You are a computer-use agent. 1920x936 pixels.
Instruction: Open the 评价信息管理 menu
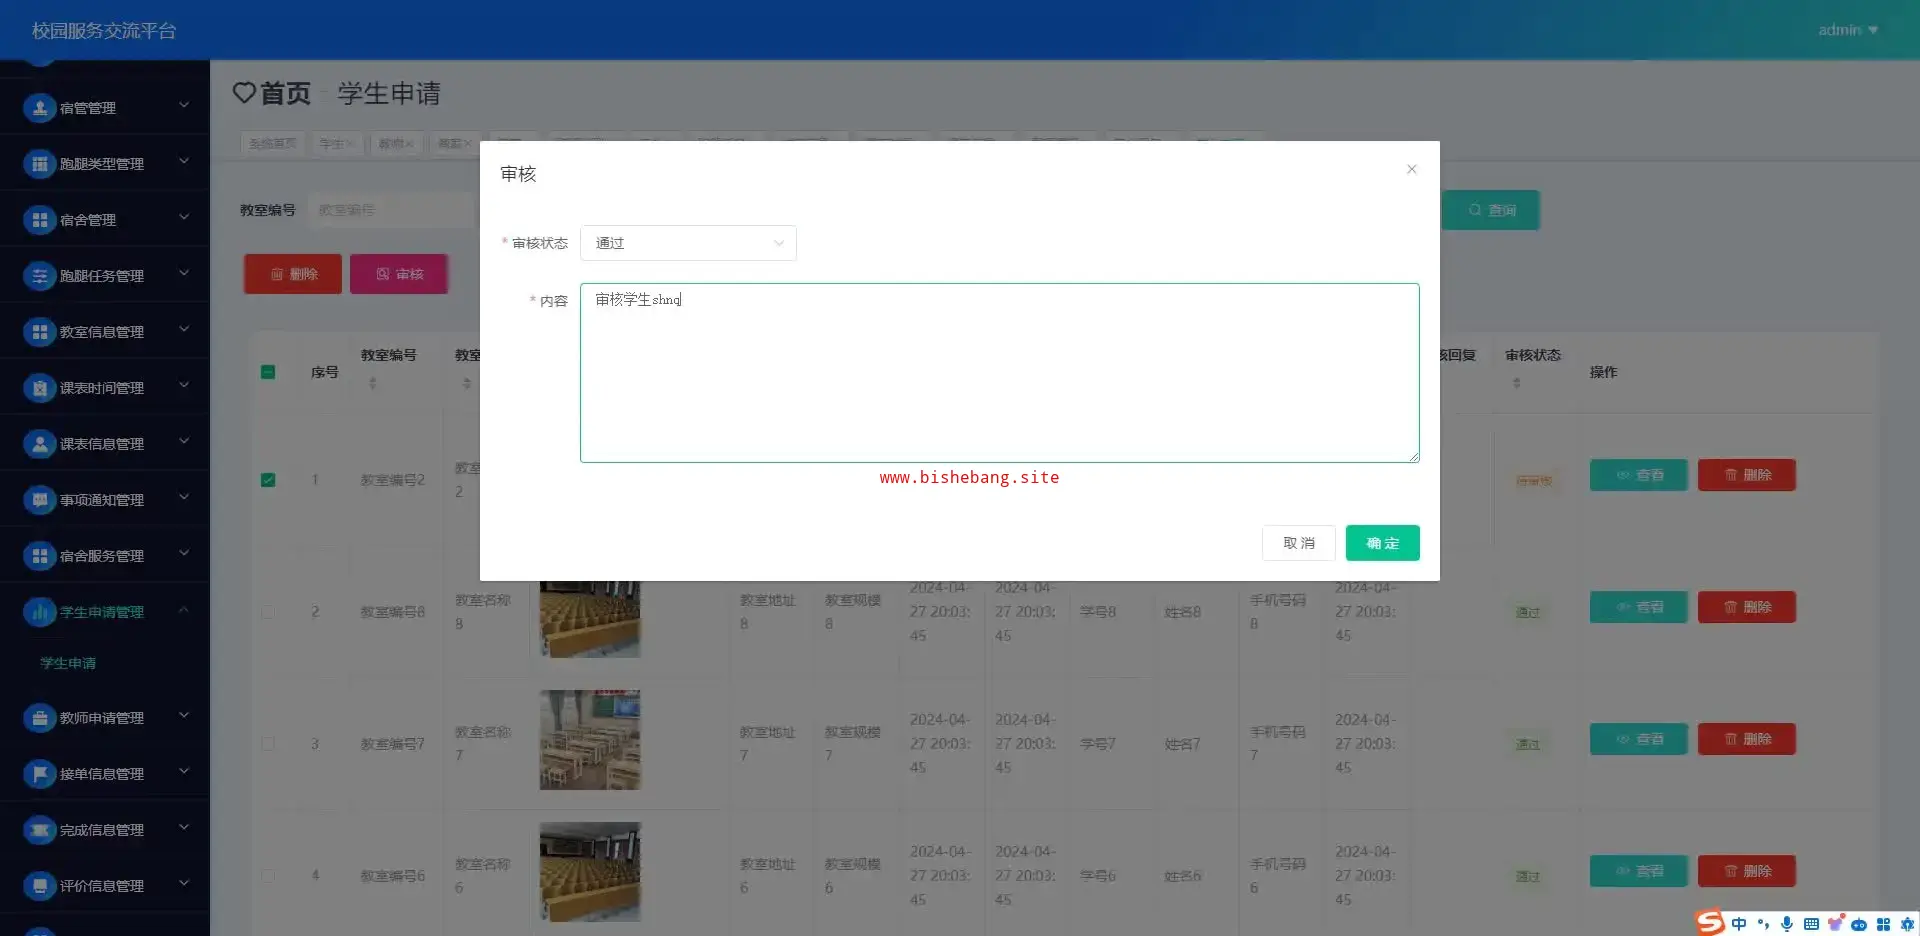click(104, 886)
